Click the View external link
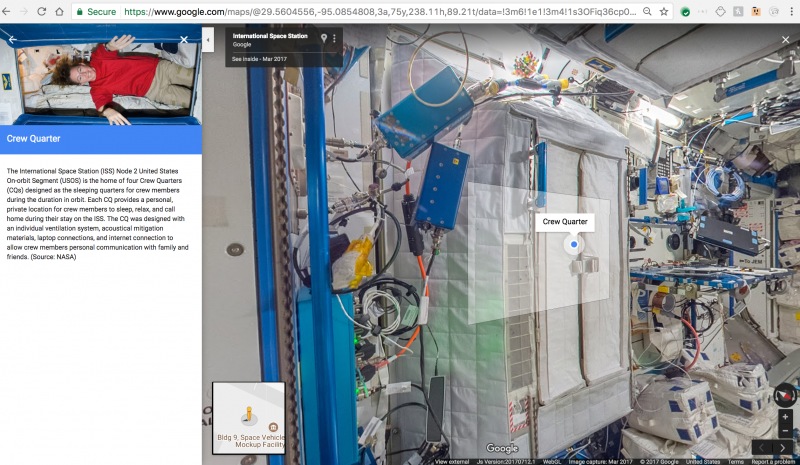The image size is (800, 465). click(x=452, y=461)
